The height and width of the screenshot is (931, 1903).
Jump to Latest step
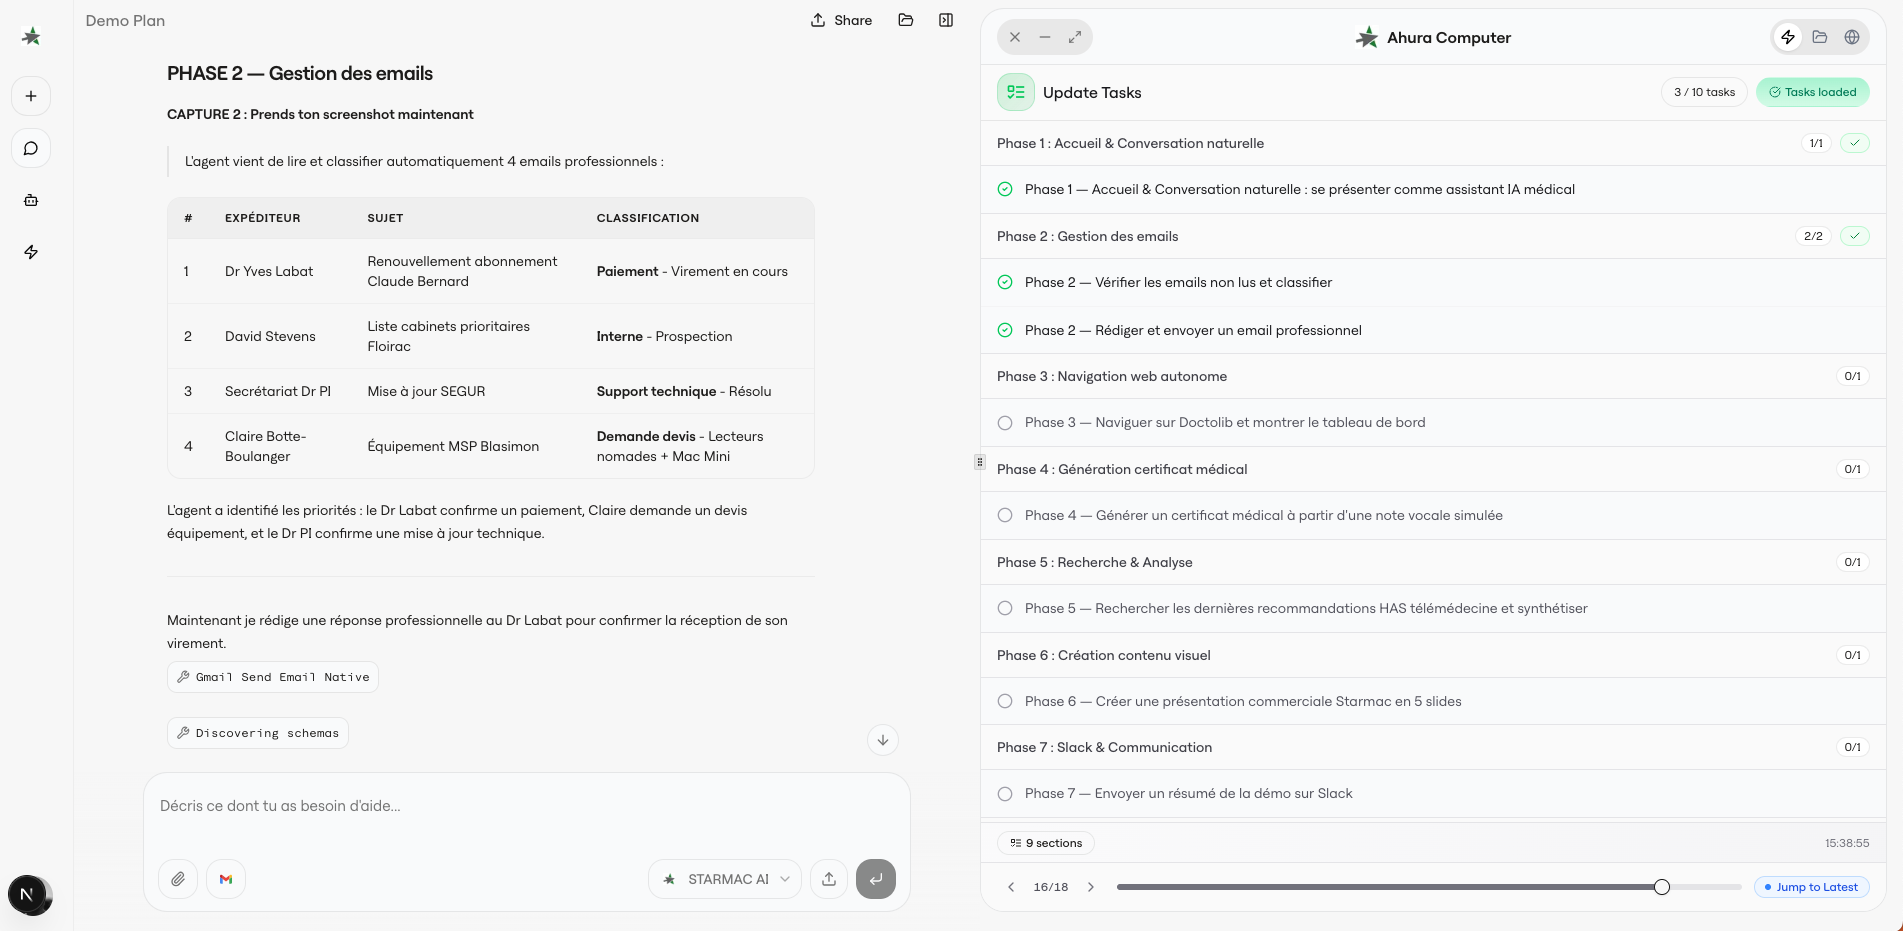[x=1811, y=887]
